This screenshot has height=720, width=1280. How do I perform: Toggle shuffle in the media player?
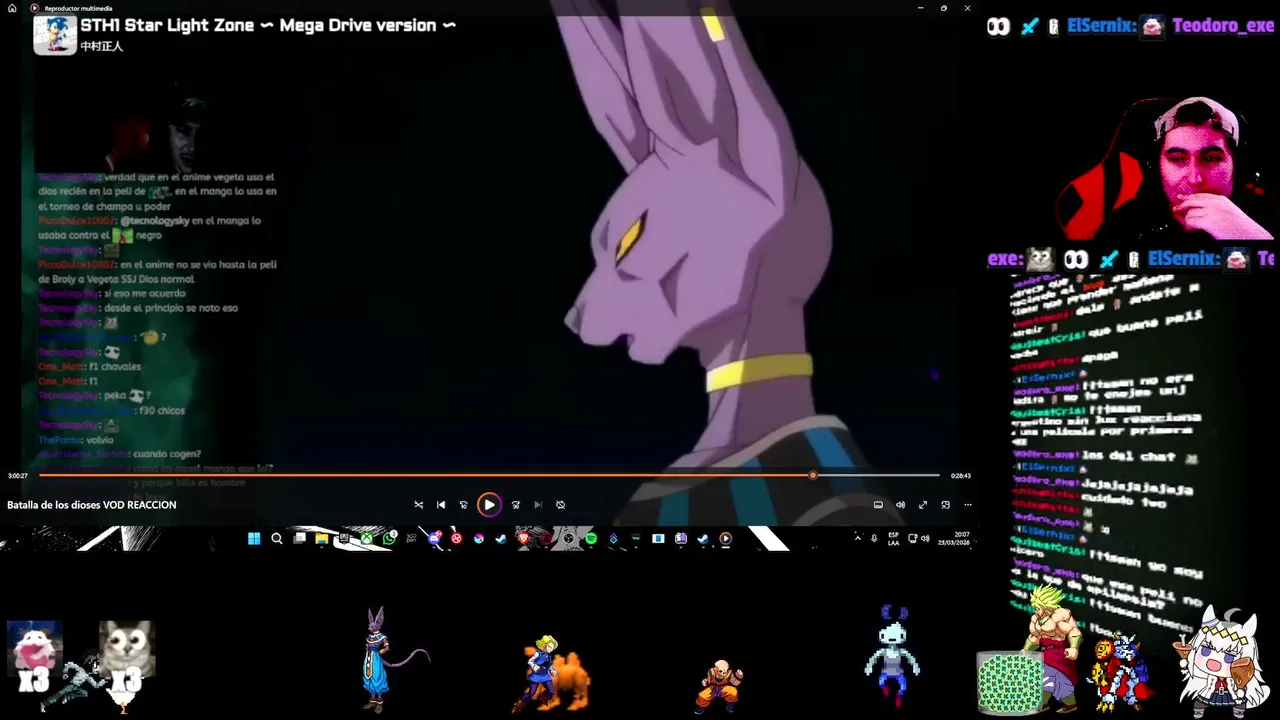tap(418, 505)
